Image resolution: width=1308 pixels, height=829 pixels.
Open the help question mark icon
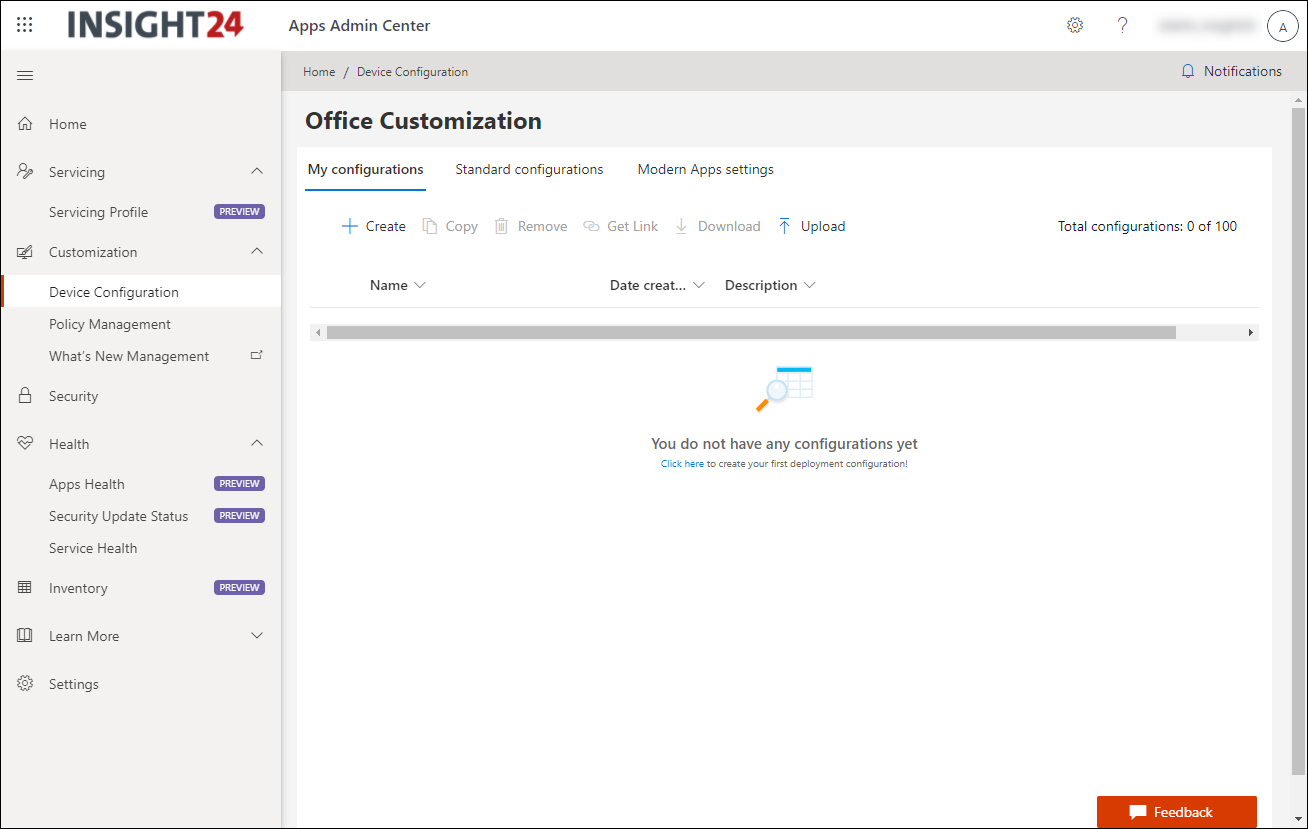(1122, 25)
